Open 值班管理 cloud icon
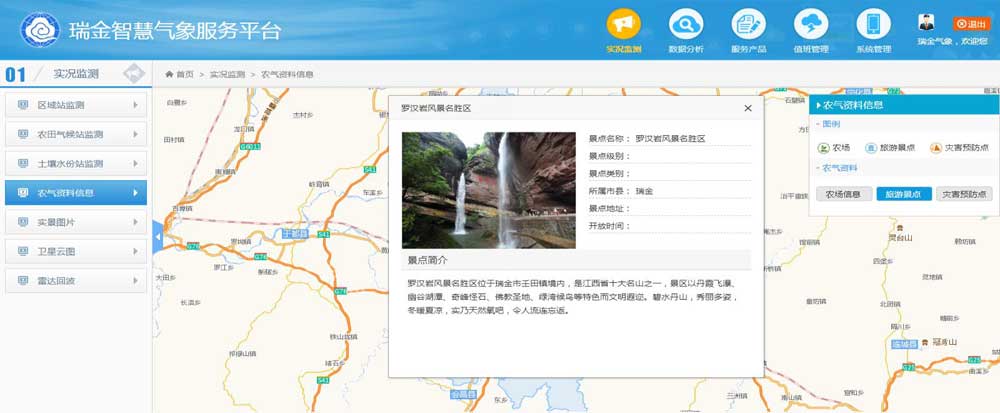Viewport: 1000px width, 413px height. pos(811,24)
